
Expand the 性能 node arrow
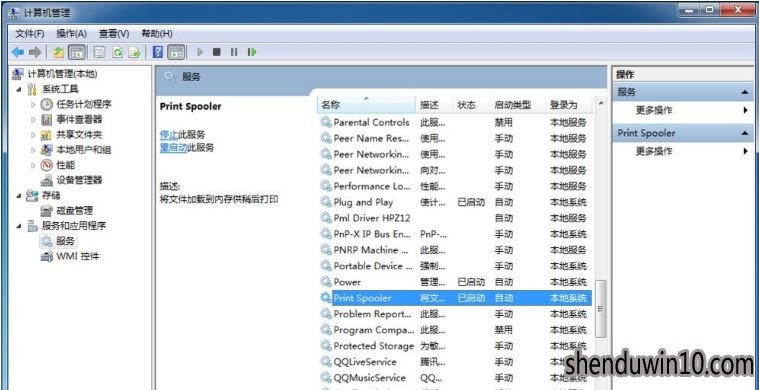click(33, 165)
